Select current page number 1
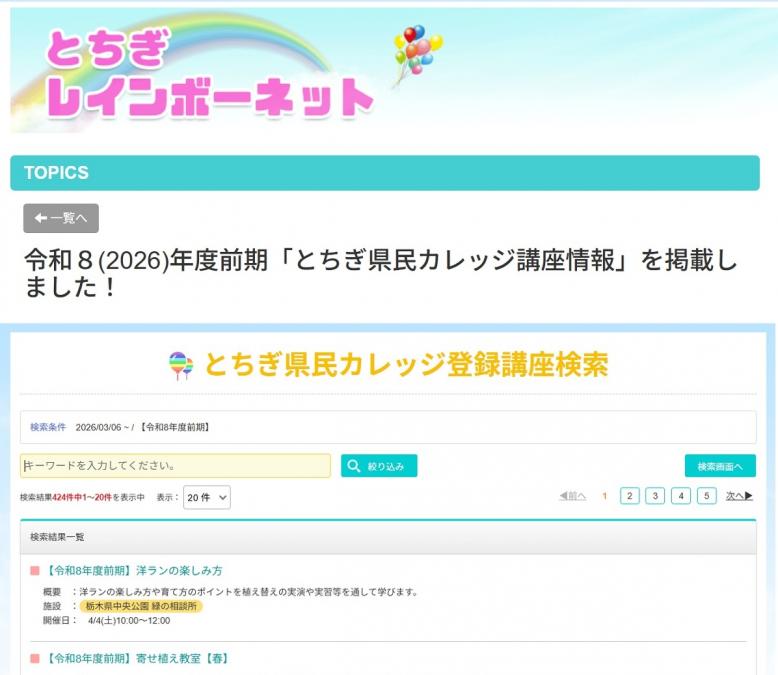Image resolution: width=778 pixels, height=675 pixels. tap(604, 496)
